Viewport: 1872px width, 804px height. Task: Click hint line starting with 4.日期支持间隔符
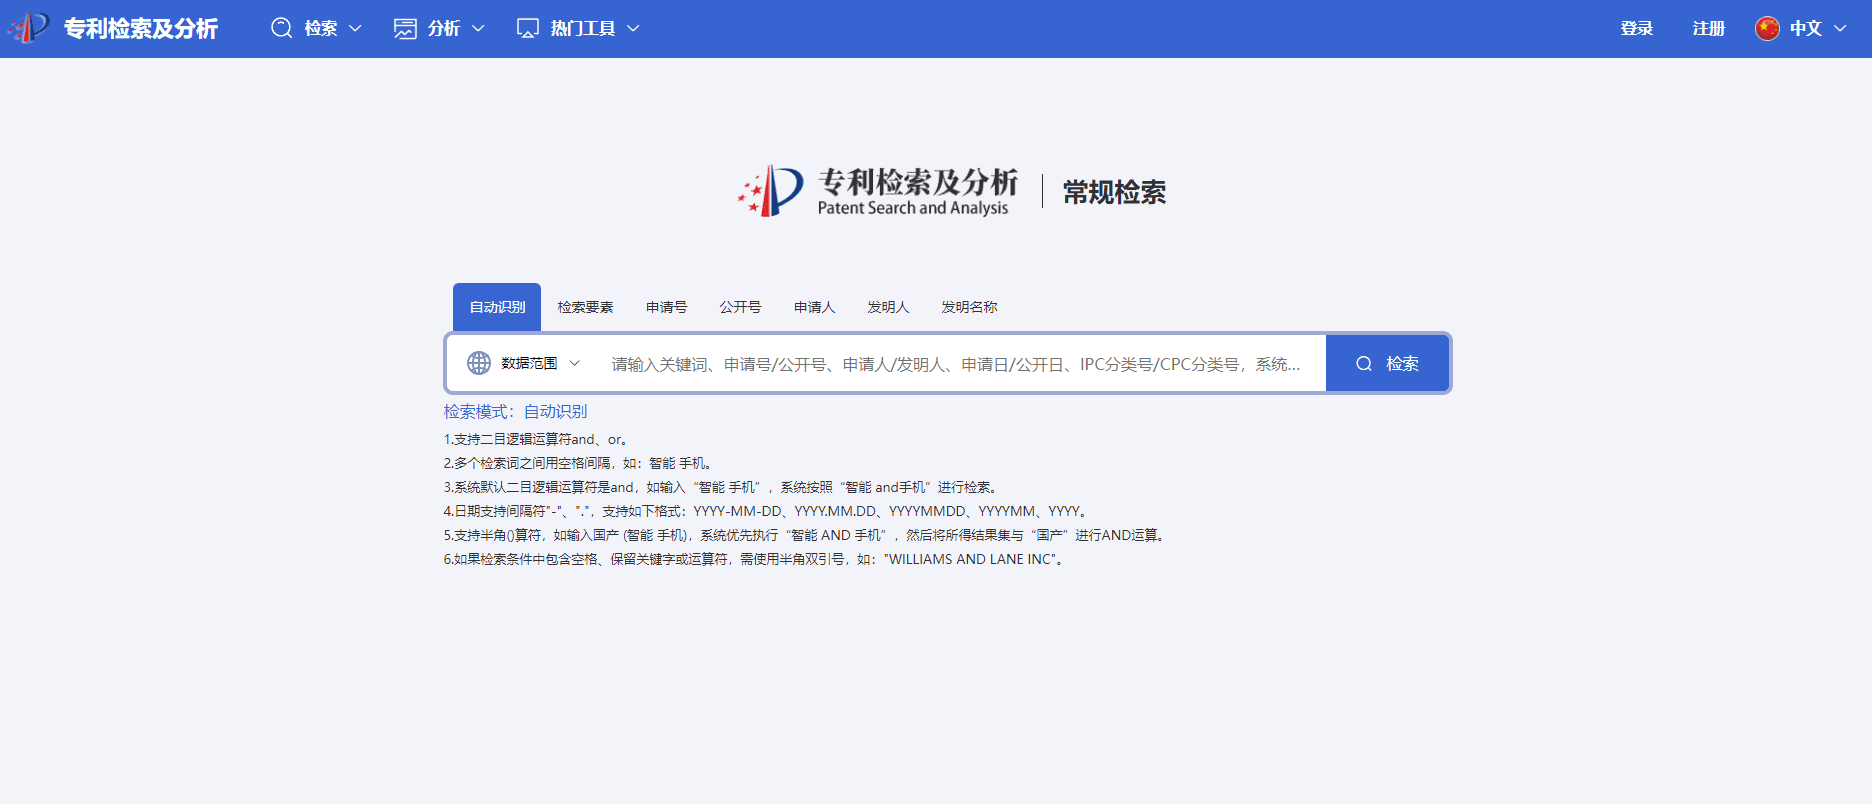click(x=766, y=511)
